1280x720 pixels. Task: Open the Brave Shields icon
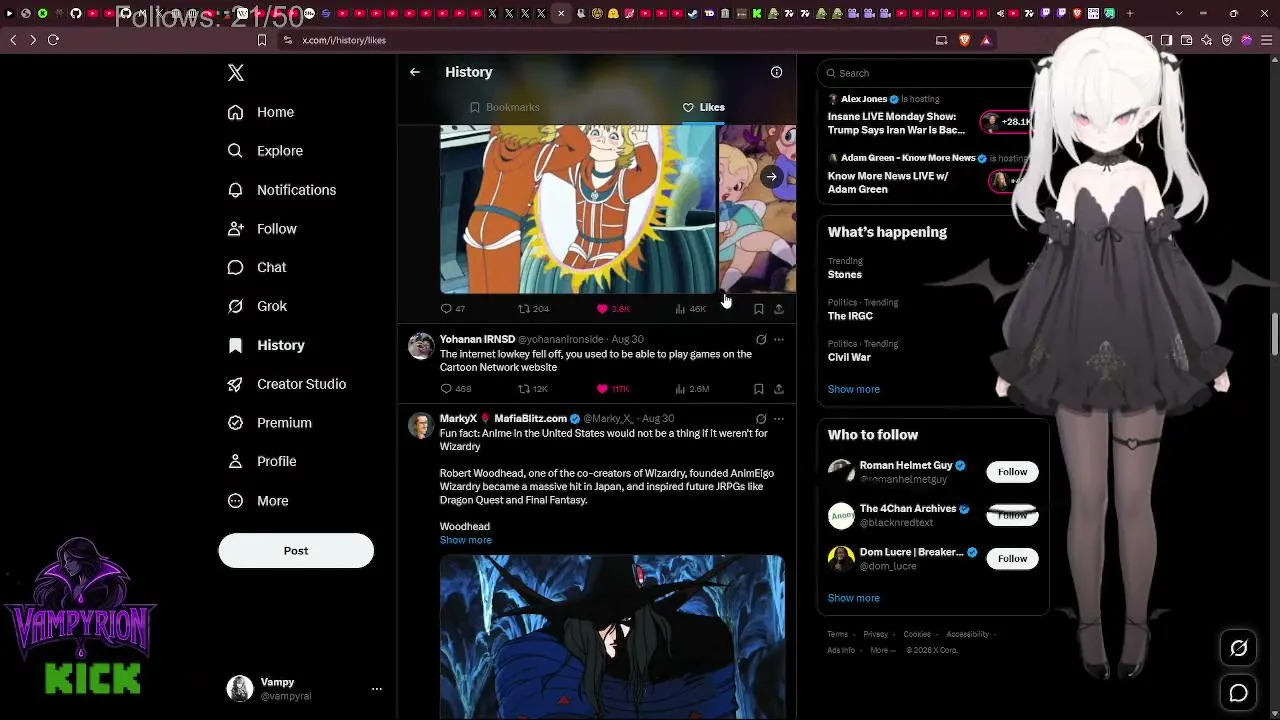pyautogui.click(x=965, y=40)
